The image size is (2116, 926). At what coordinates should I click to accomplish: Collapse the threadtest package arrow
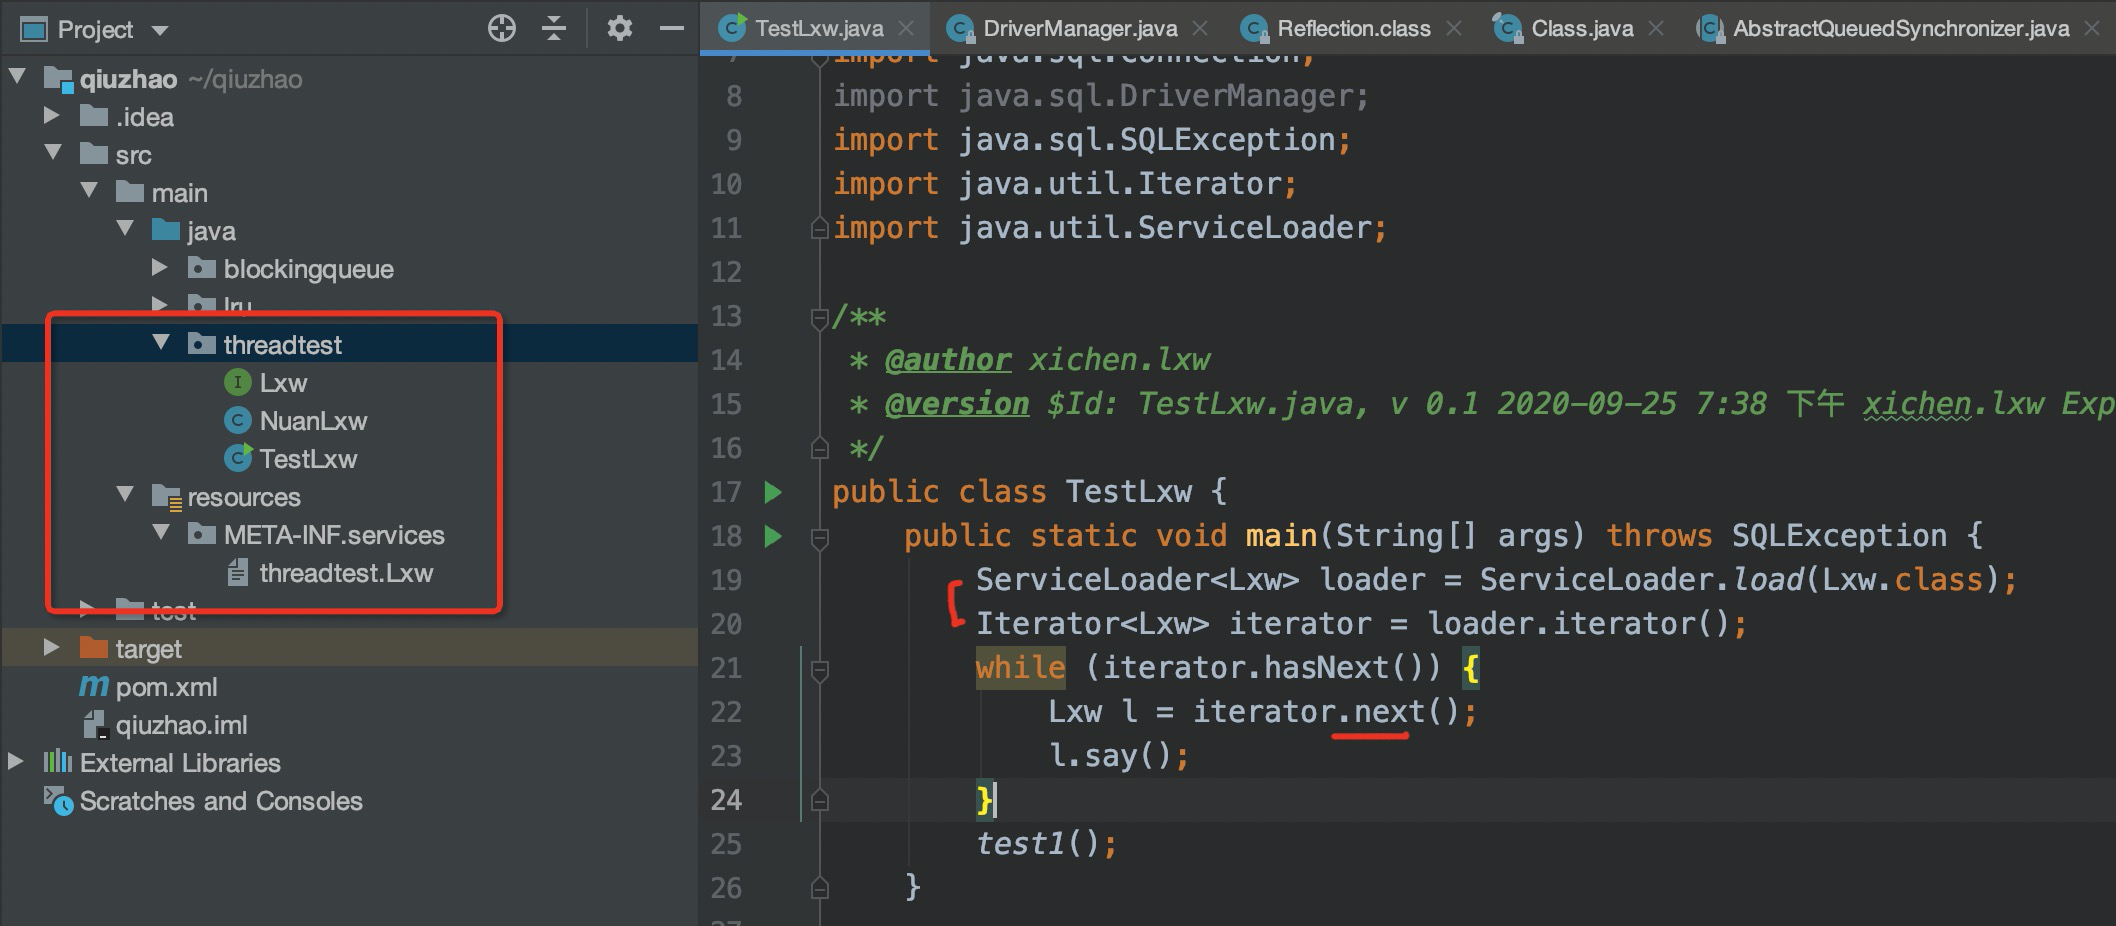tap(161, 342)
